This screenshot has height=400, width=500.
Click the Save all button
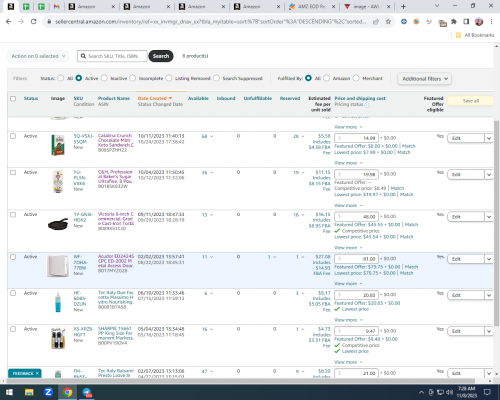click(471, 101)
